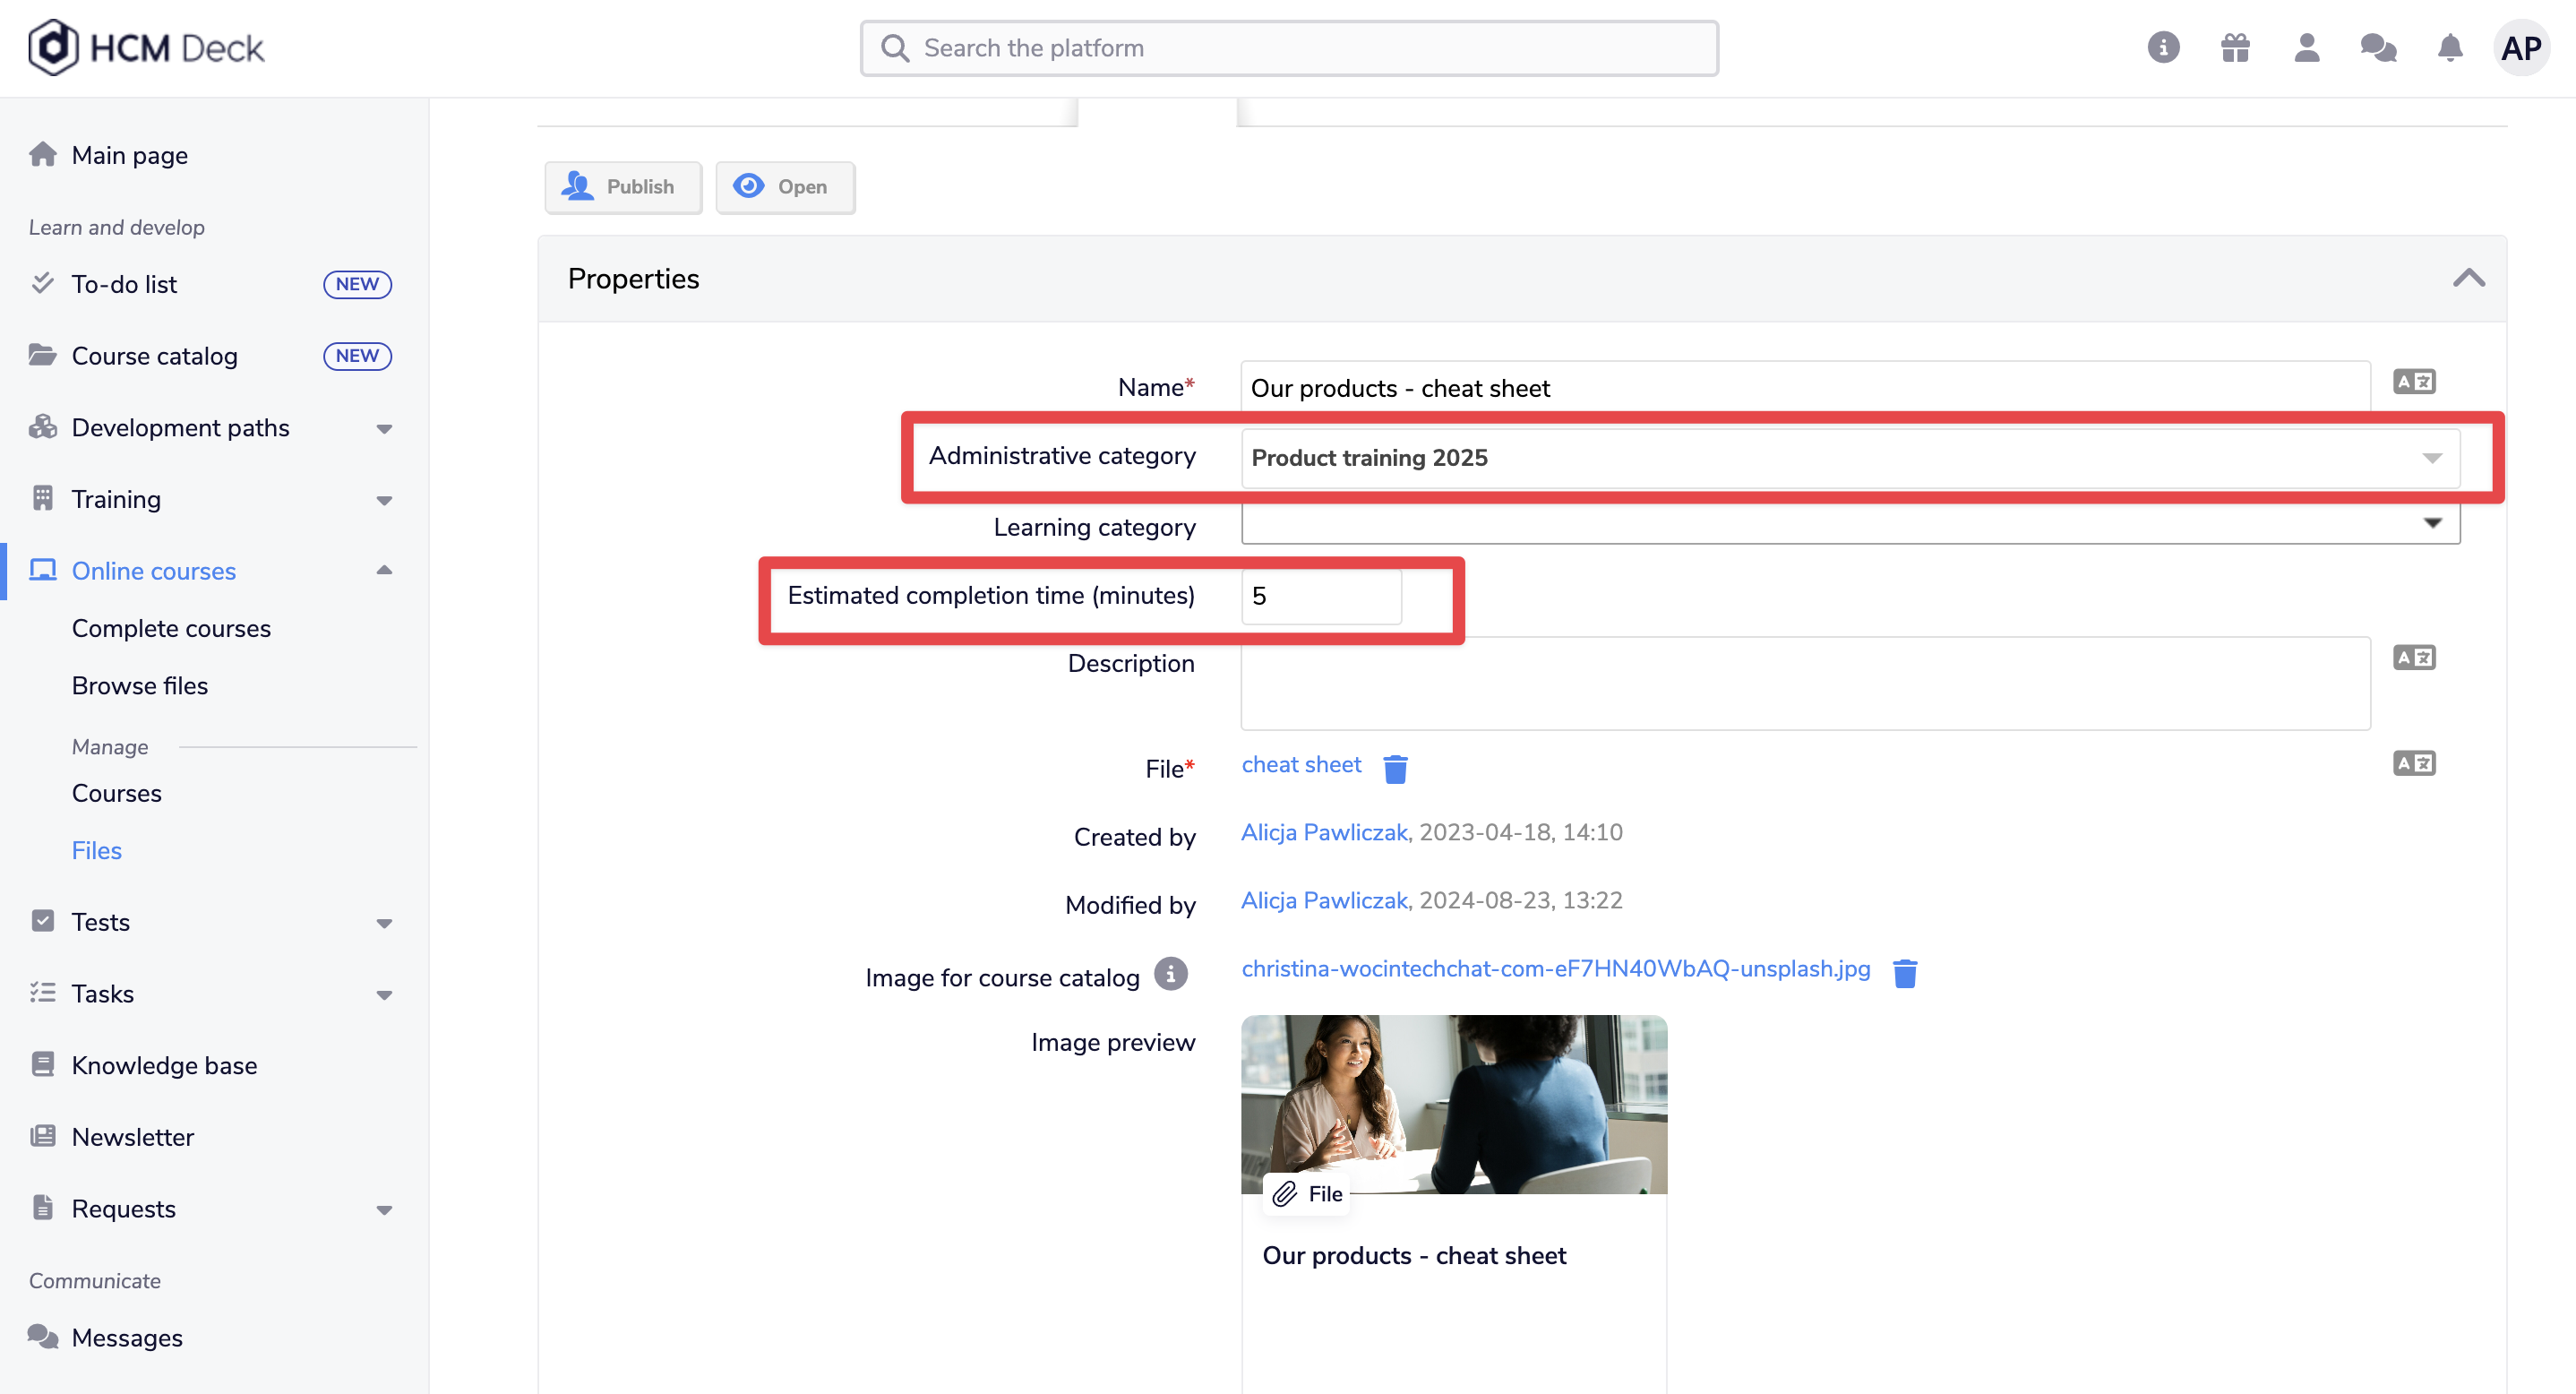Open the Administrative category dropdown
This screenshot has width=2576, height=1394.
point(1850,458)
